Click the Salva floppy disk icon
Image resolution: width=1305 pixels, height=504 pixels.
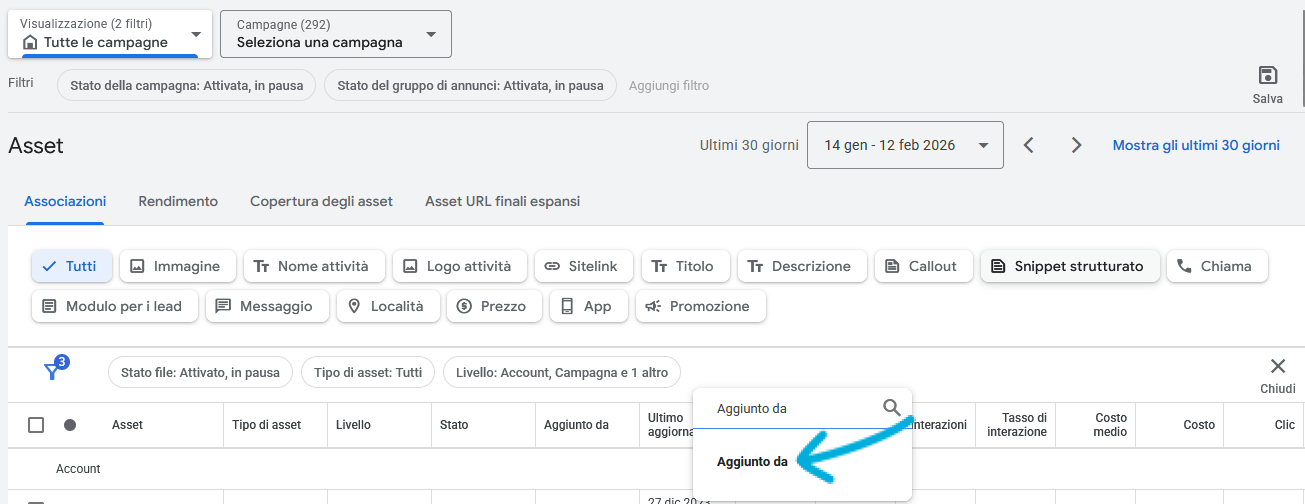coord(1267,76)
